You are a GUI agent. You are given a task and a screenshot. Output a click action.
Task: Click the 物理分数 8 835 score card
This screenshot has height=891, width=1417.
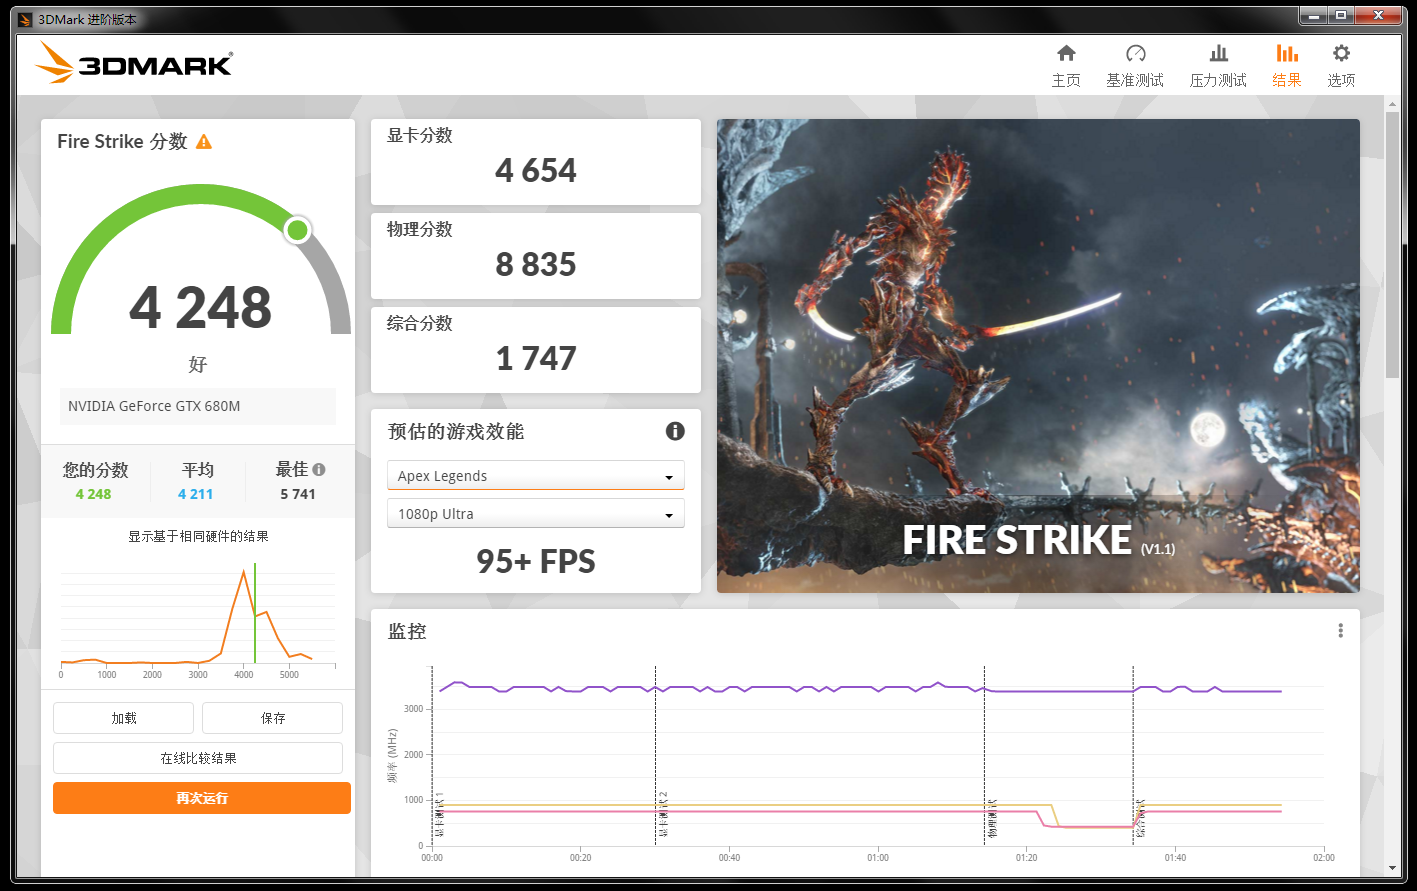536,256
